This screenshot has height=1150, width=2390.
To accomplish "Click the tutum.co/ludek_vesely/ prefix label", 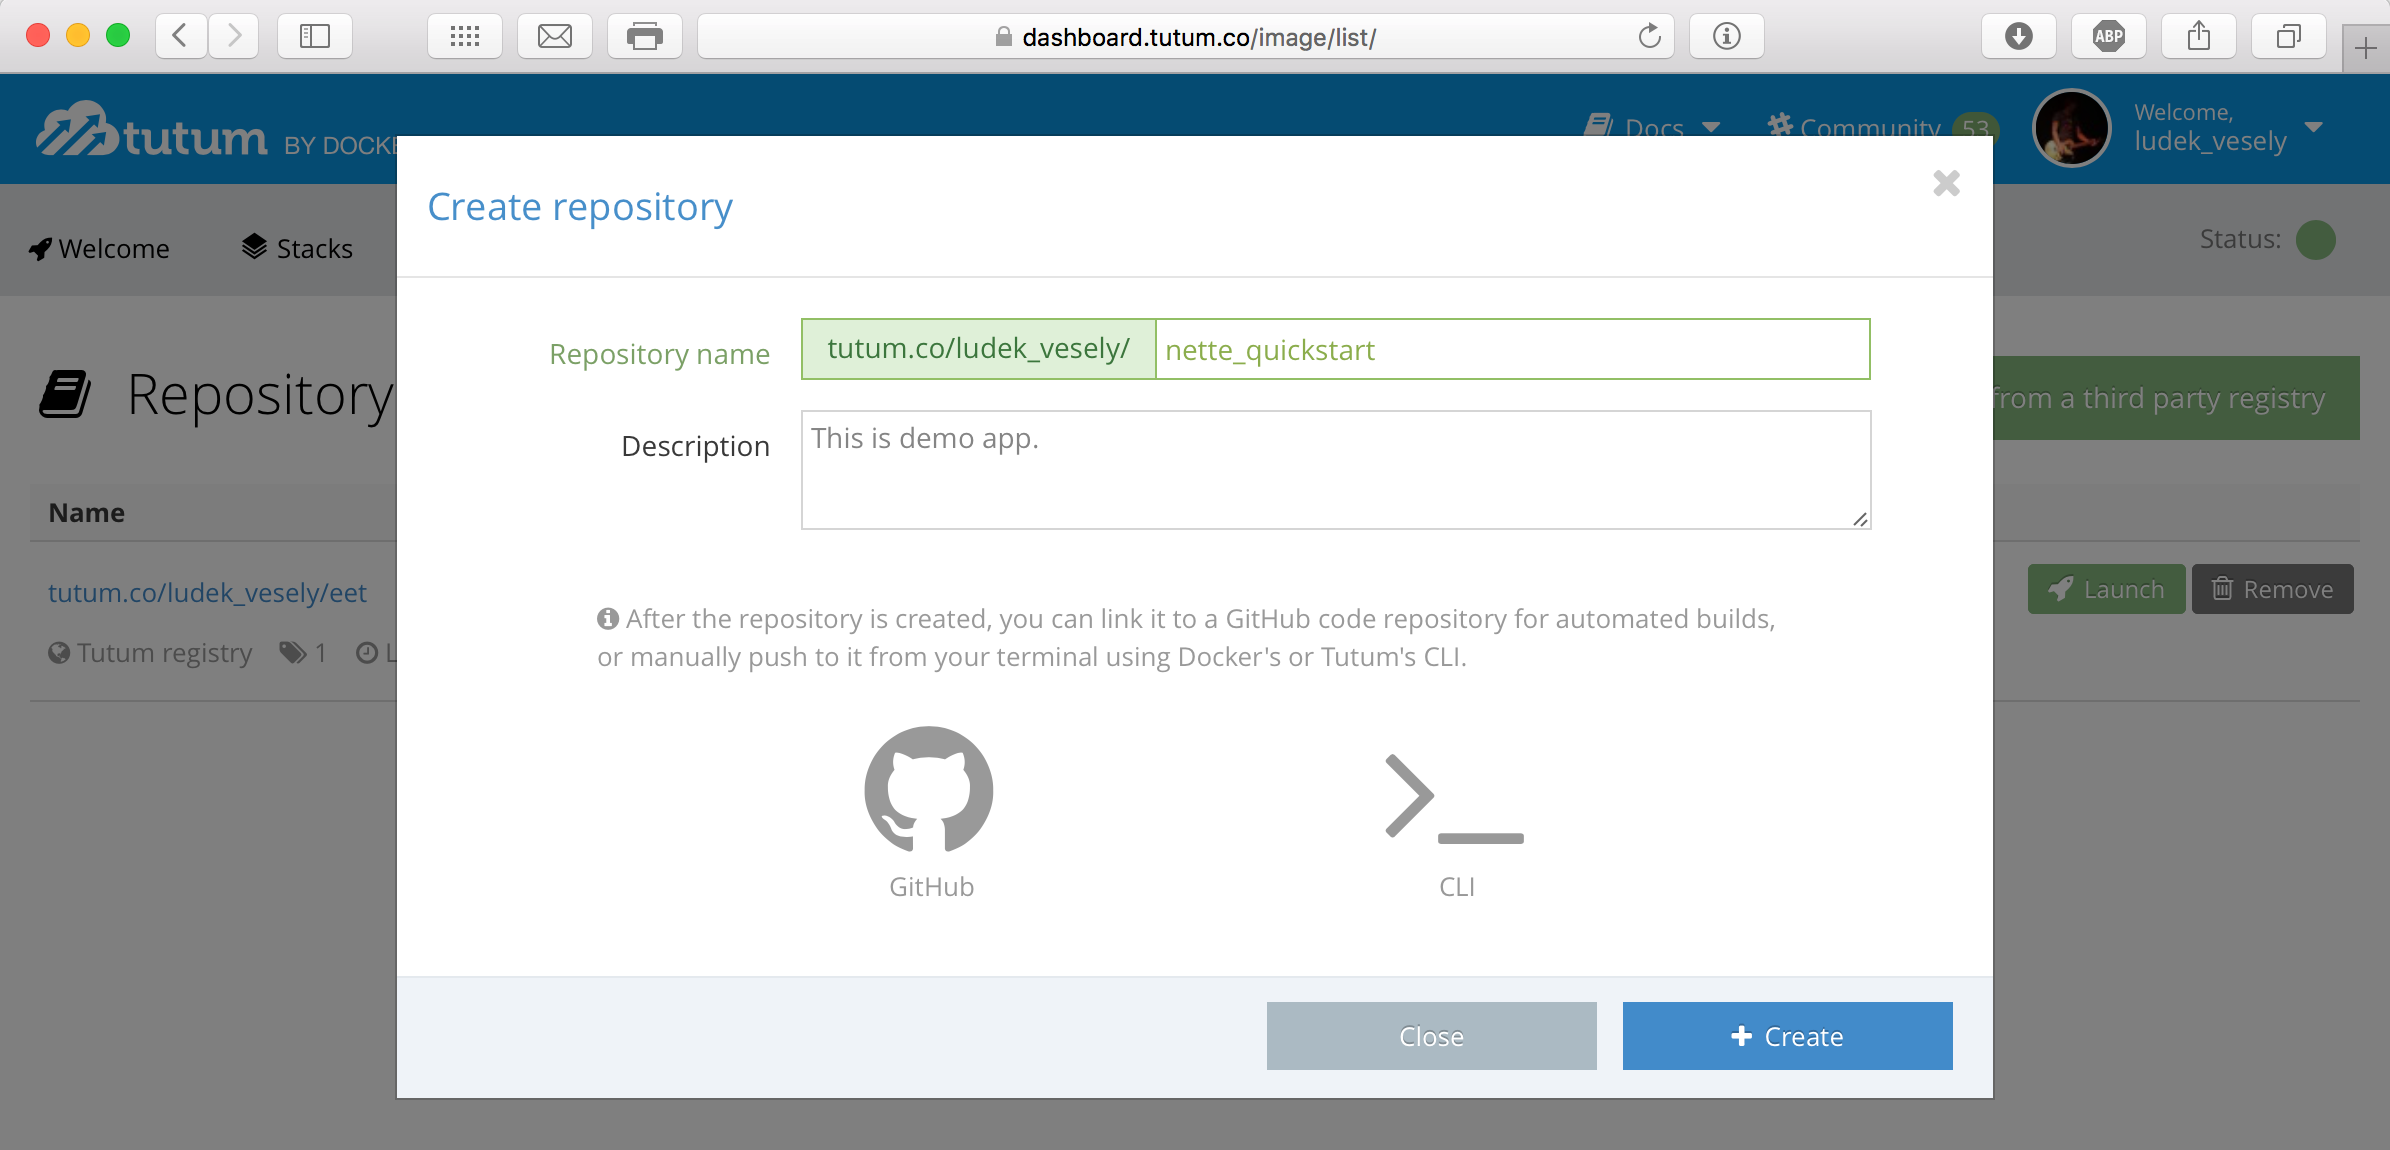I will coord(978,349).
